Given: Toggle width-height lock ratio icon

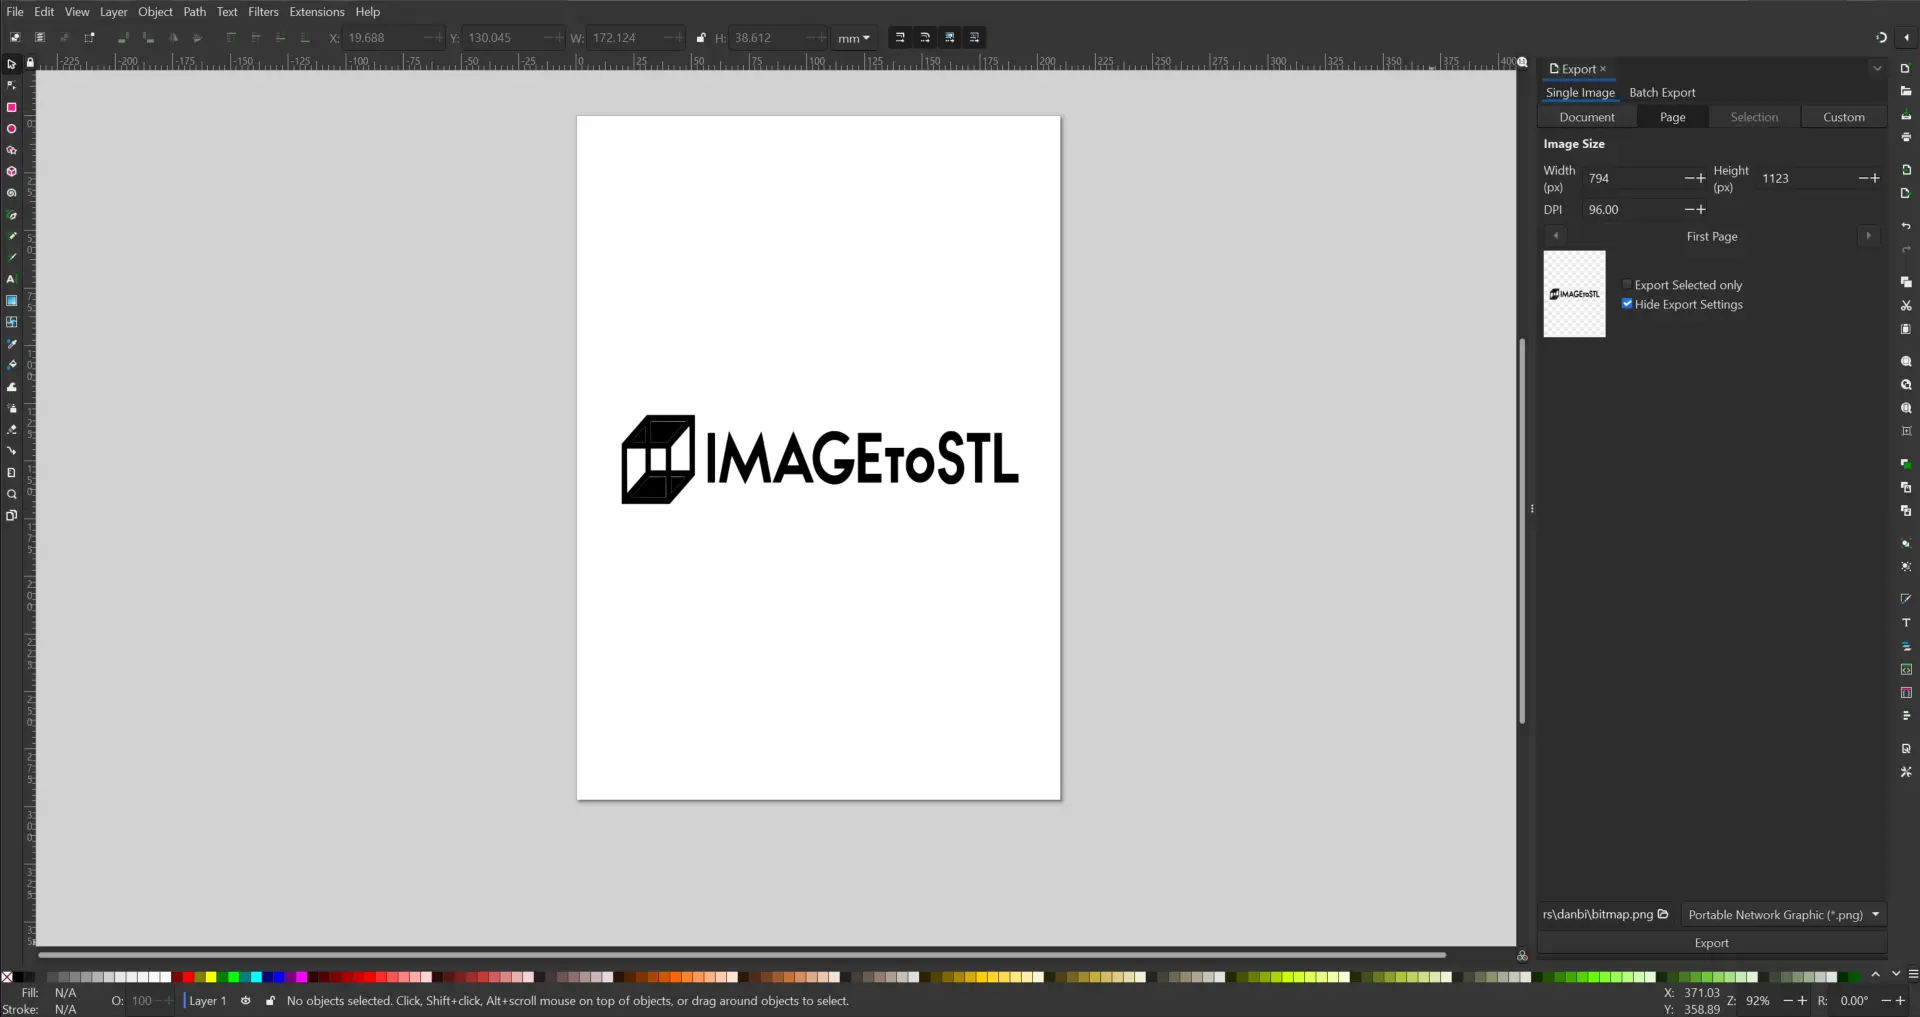Looking at the screenshot, I should coord(701,38).
